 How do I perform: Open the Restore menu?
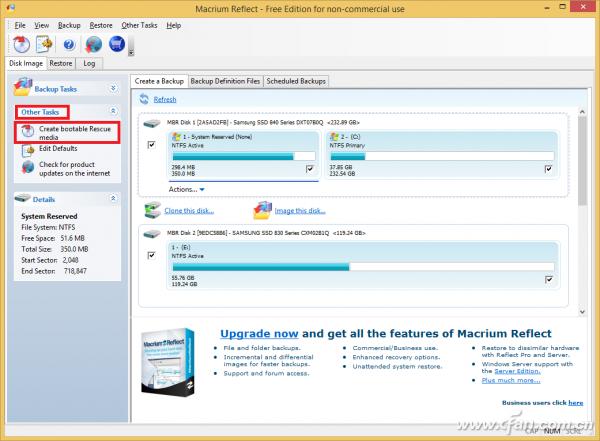tap(101, 25)
